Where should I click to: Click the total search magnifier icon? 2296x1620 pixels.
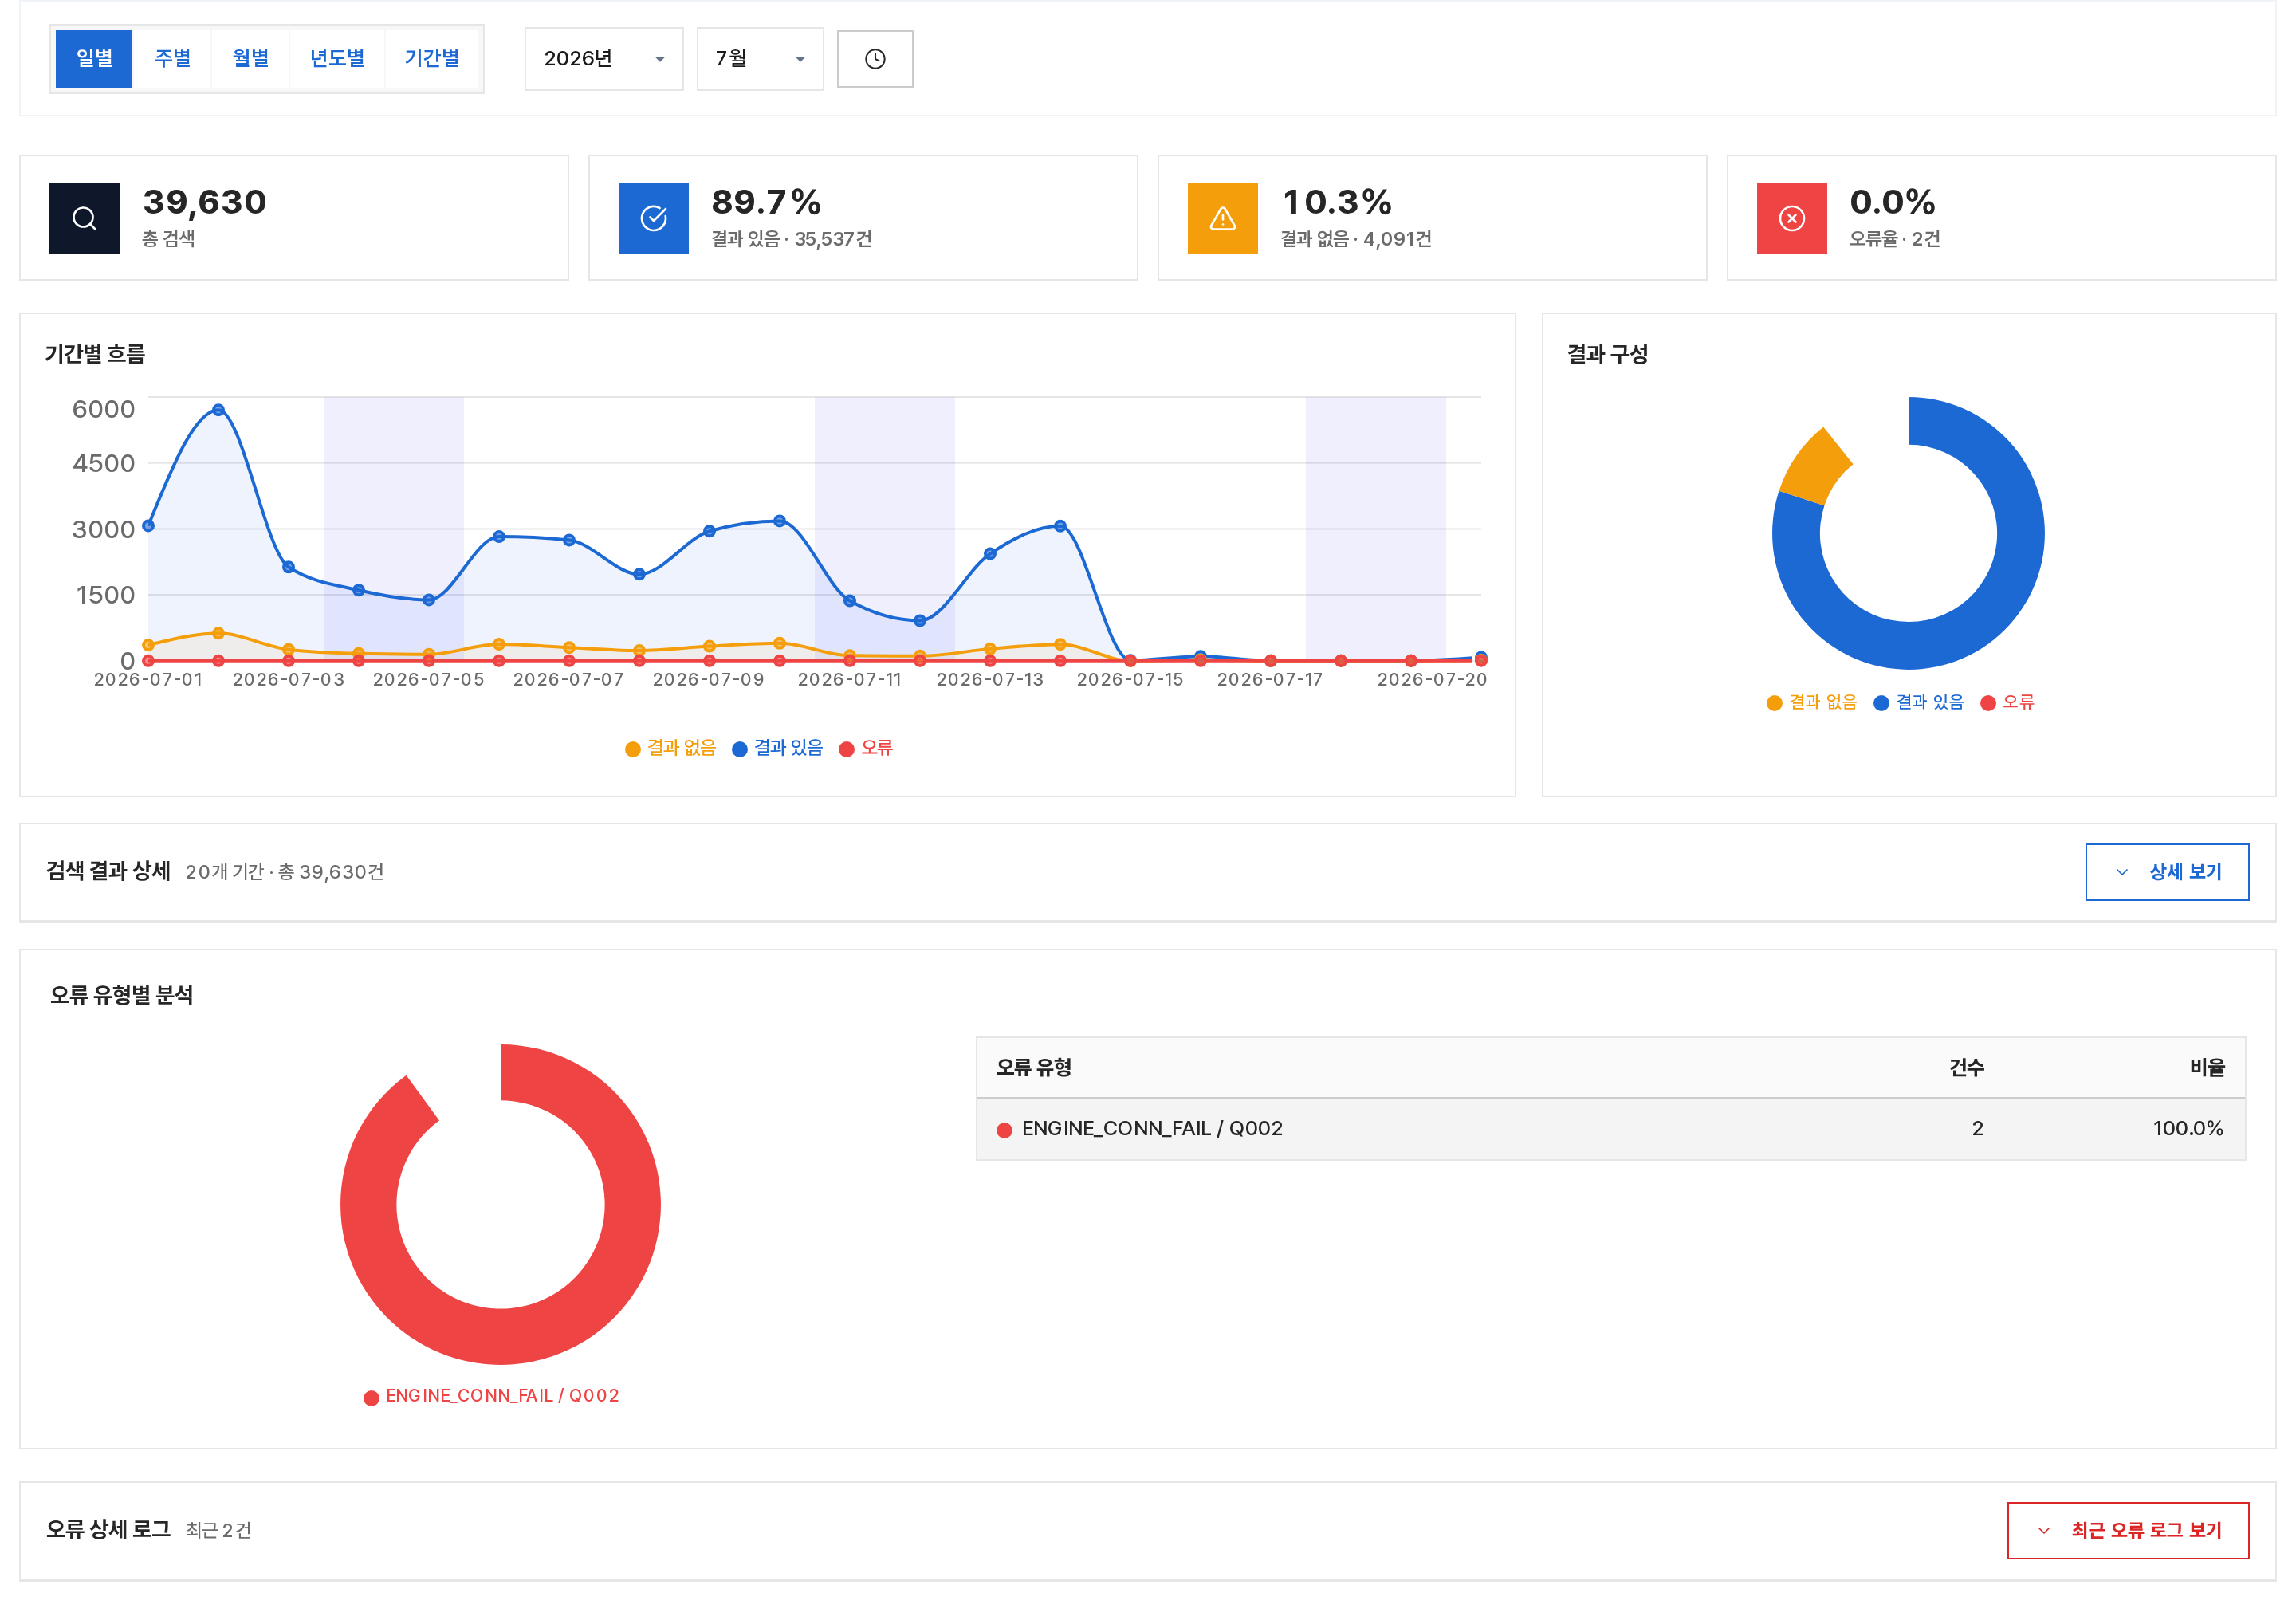(x=84, y=218)
